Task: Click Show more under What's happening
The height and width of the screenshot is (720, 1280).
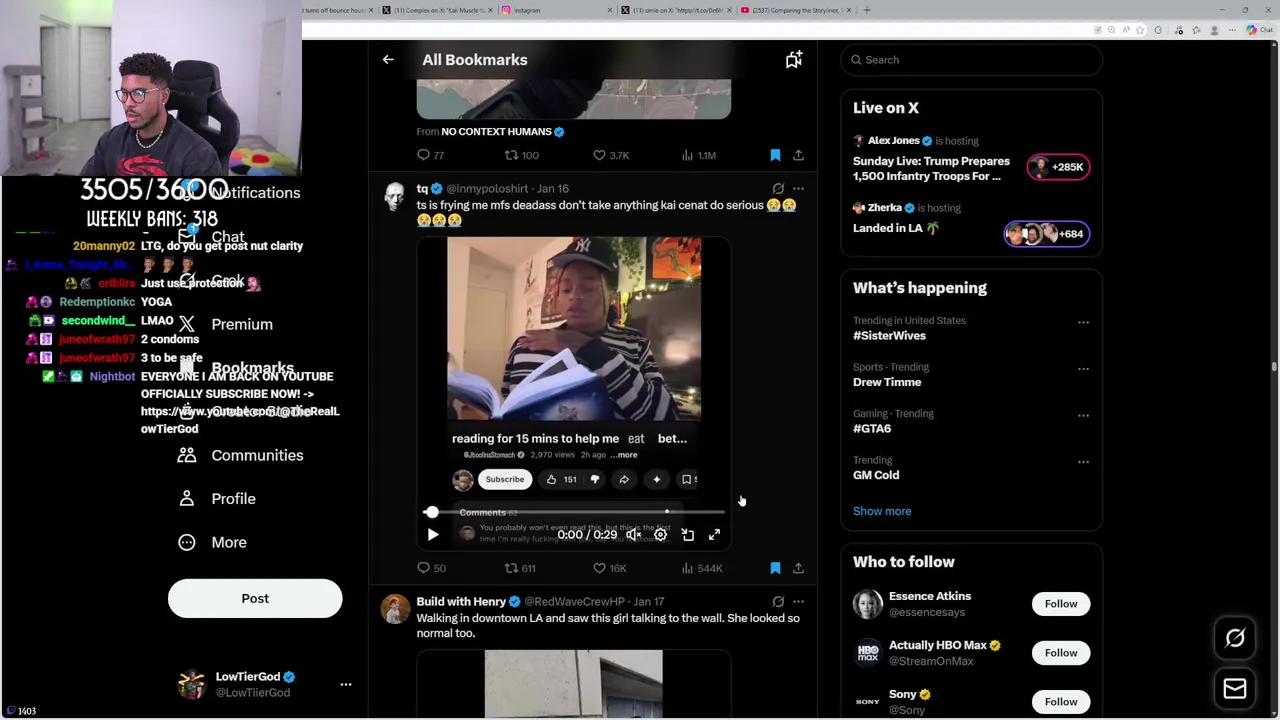Action: pos(882,511)
